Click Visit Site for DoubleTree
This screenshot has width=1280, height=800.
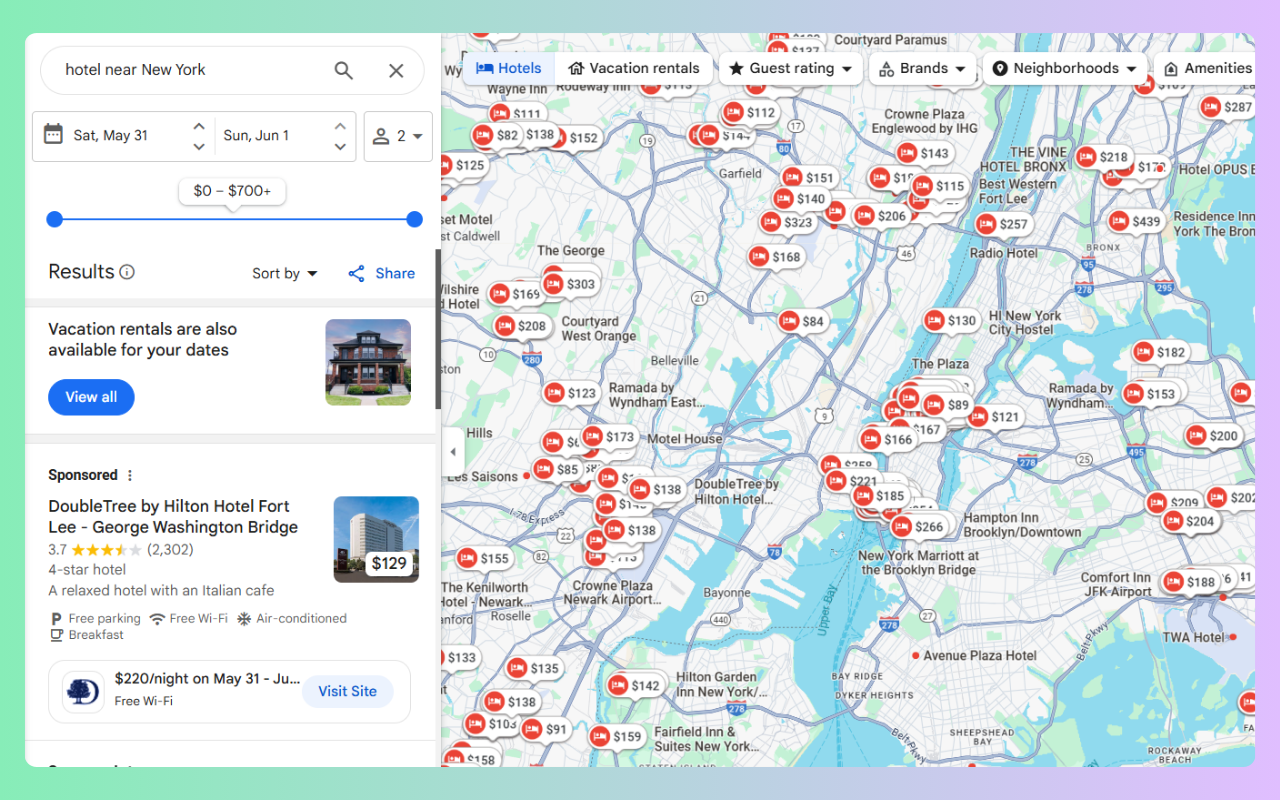[x=347, y=691]
